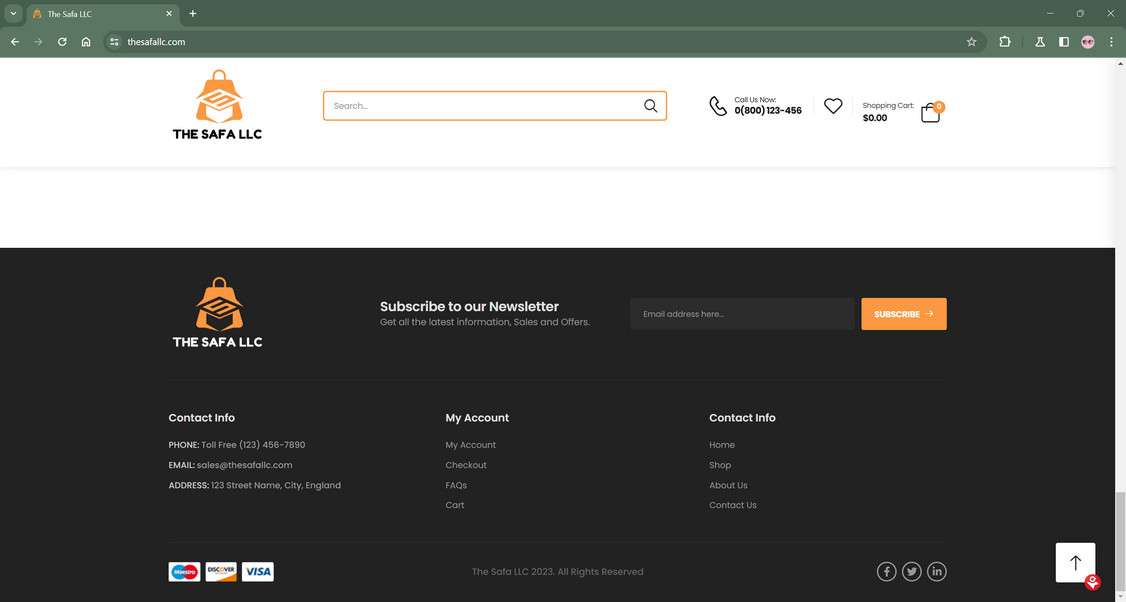Open the browser home page
The image size is (1126, 602).
pos(86,42)
